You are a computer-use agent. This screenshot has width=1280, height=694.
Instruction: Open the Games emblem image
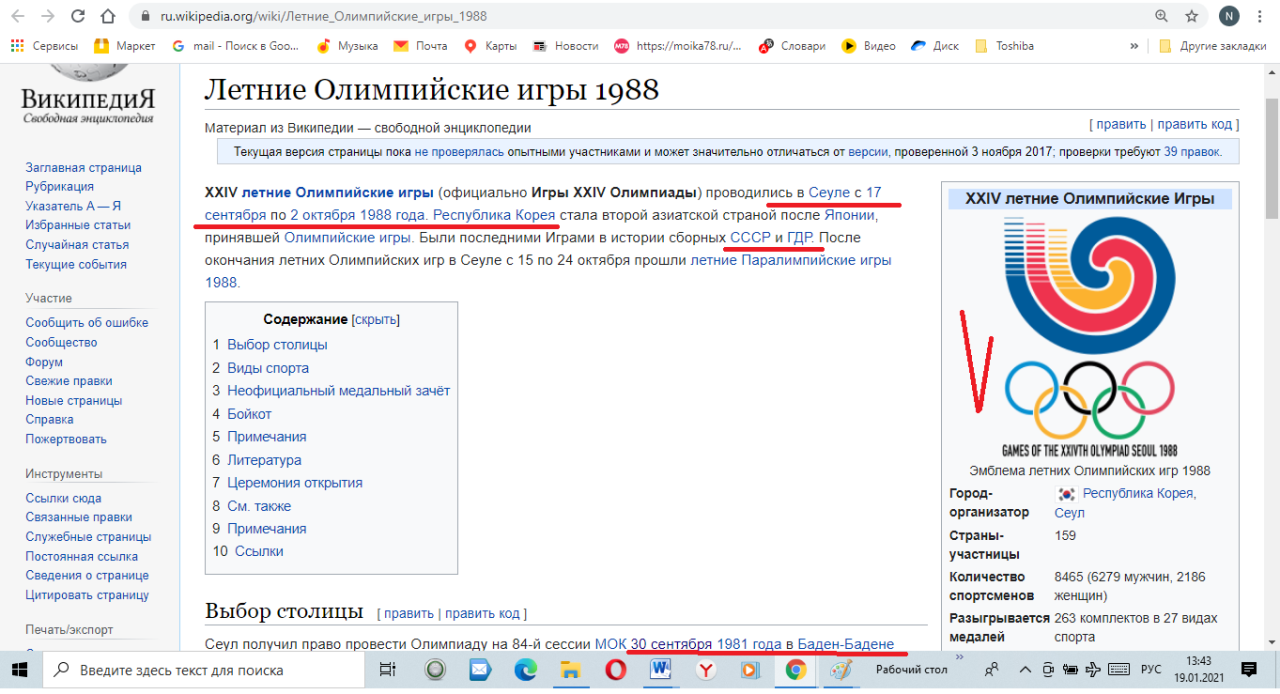point(1090,336)
